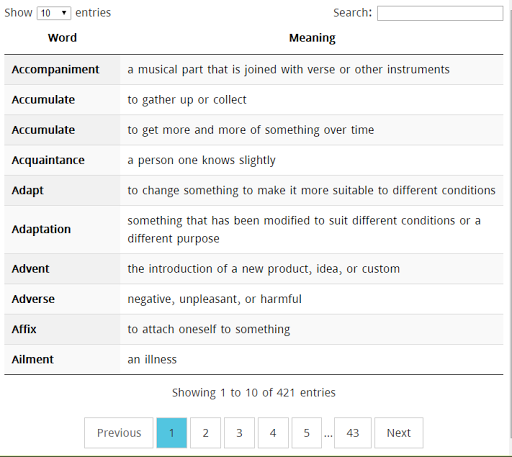The height and width of the screenshot is (457, 512).
Task: Select the Affix word cell
Action: [62, 329]
